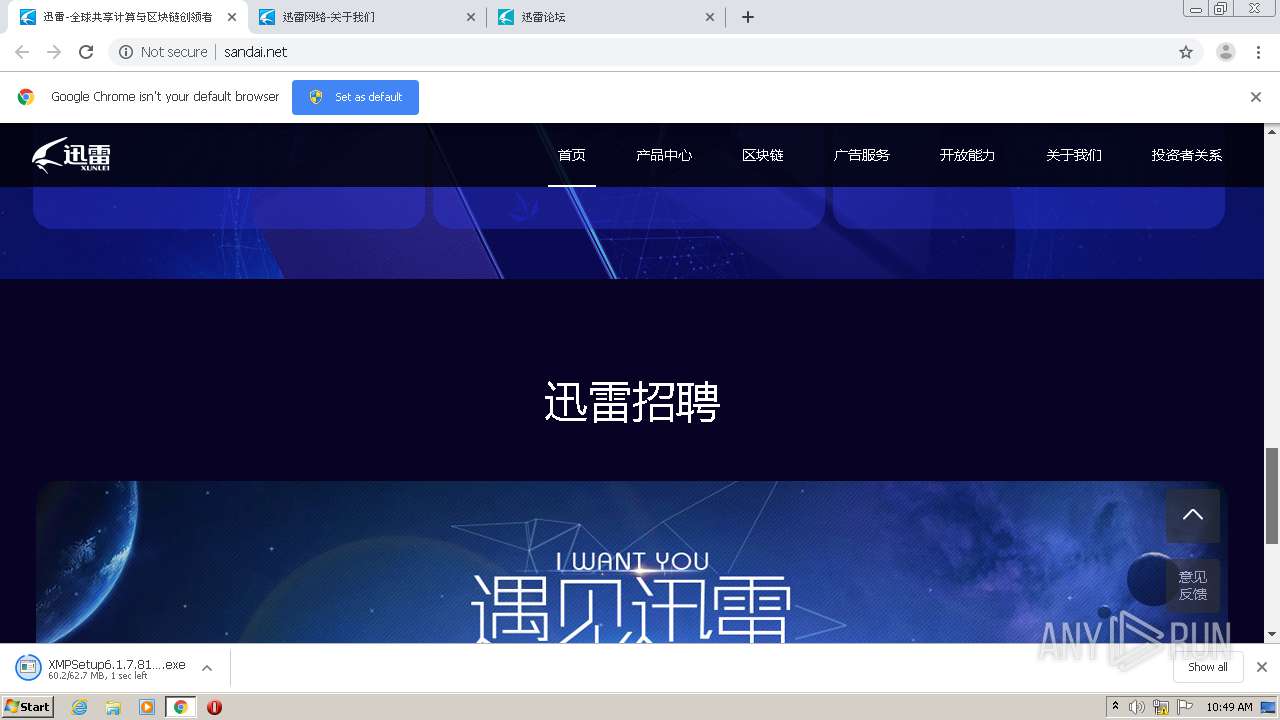The image size is (1280, 720).
Task: Bookmark this page with the star icon
Action: [1186, 52]
